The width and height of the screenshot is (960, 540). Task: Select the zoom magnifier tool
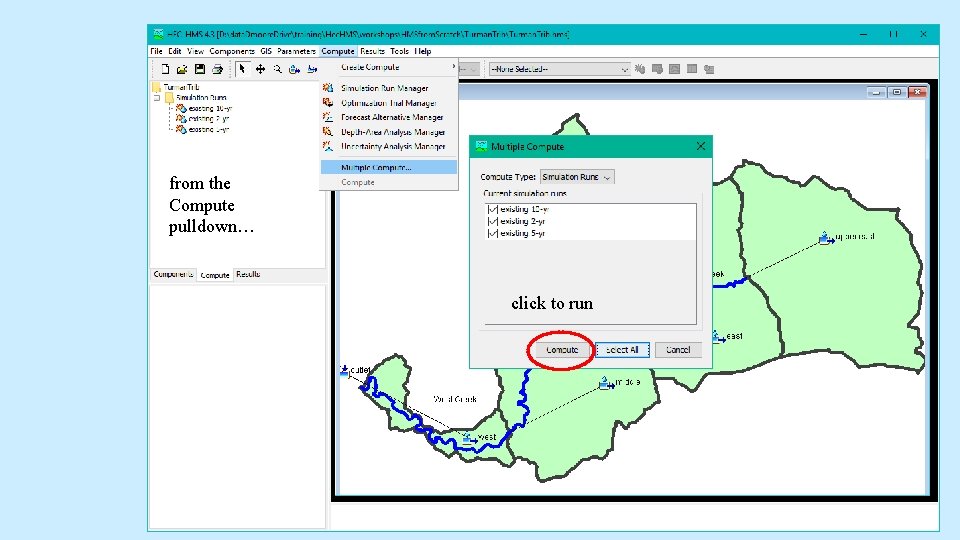[x=277, y=69]
